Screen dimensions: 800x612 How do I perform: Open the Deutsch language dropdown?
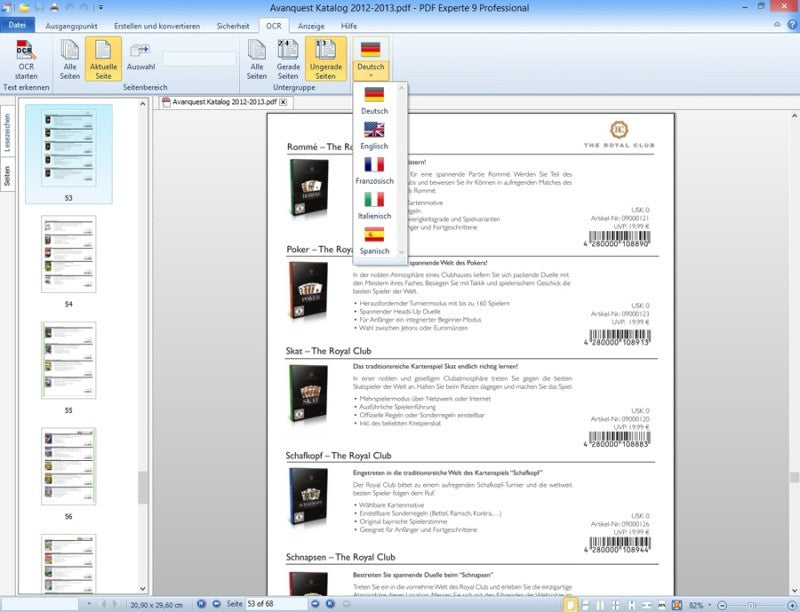tap(370, 59)
